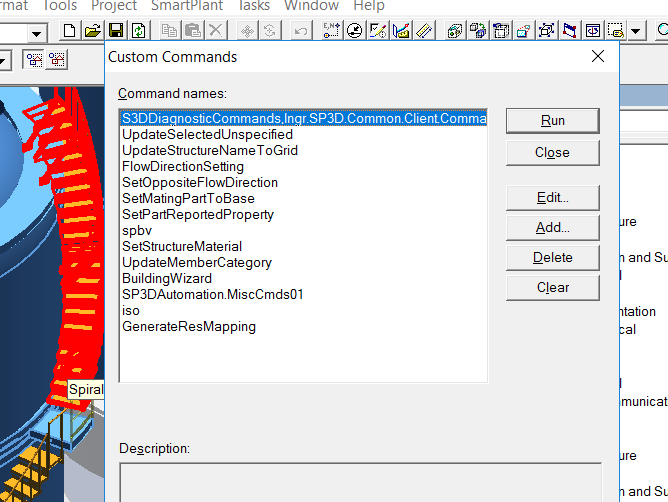Click the second hierarchy icon on second toolbar
The image size is (668, 502).
pos(57,60)
